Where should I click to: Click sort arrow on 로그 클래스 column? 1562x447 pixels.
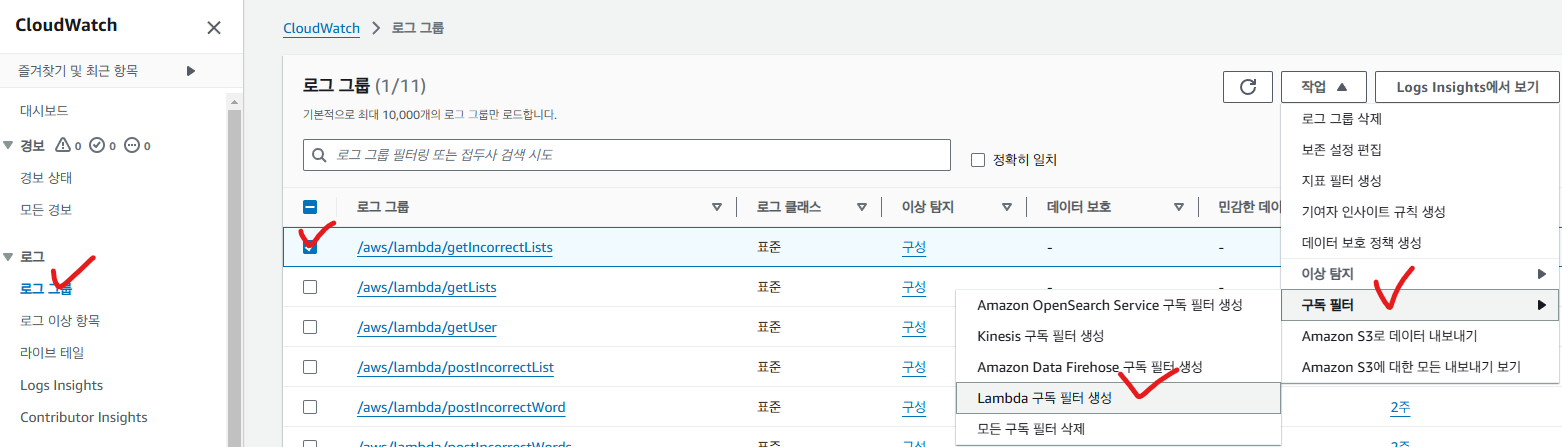(861, 207)
